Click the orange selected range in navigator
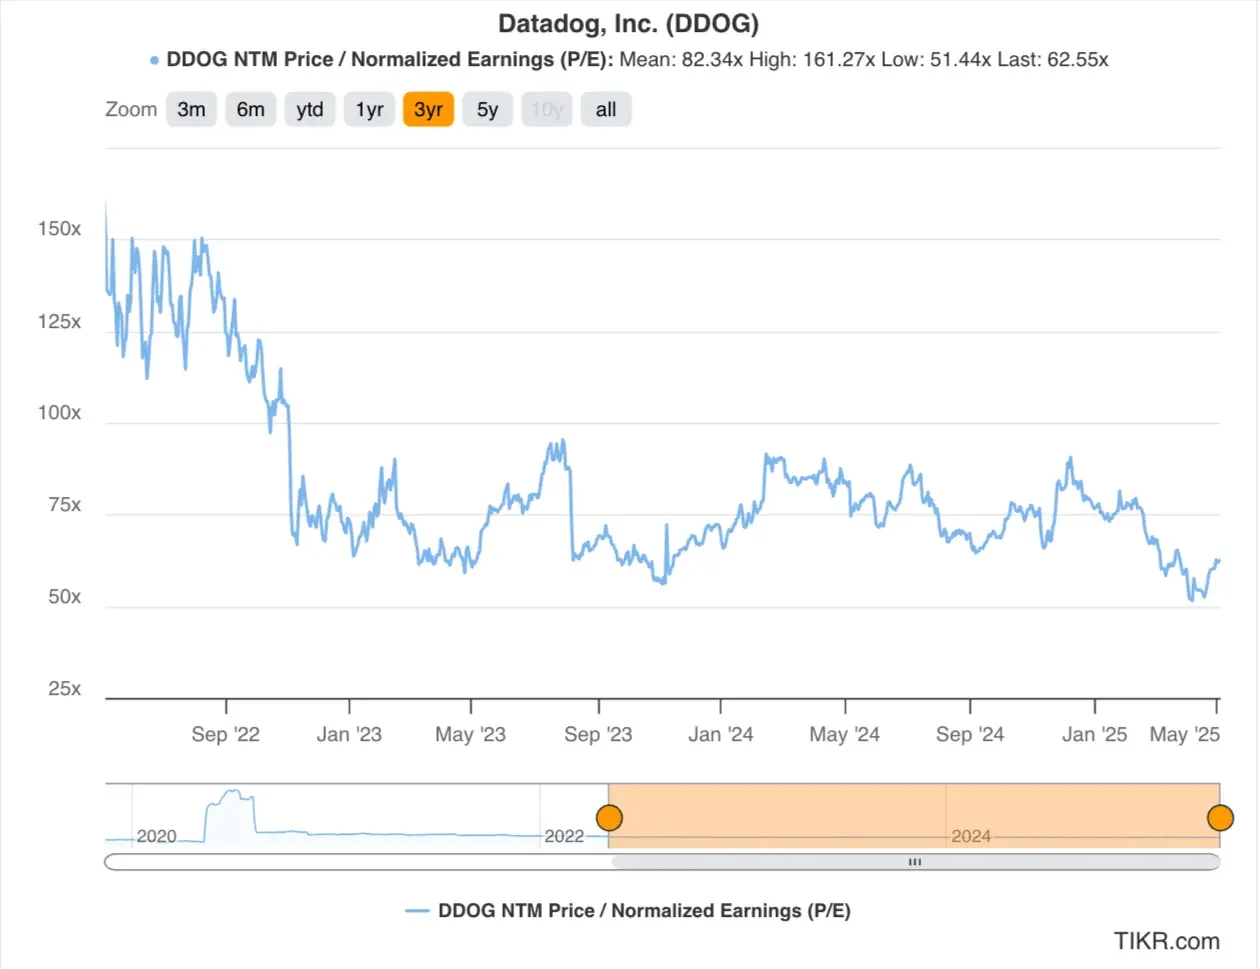This screenshot has height=969, width=1260. pos(914,816)
